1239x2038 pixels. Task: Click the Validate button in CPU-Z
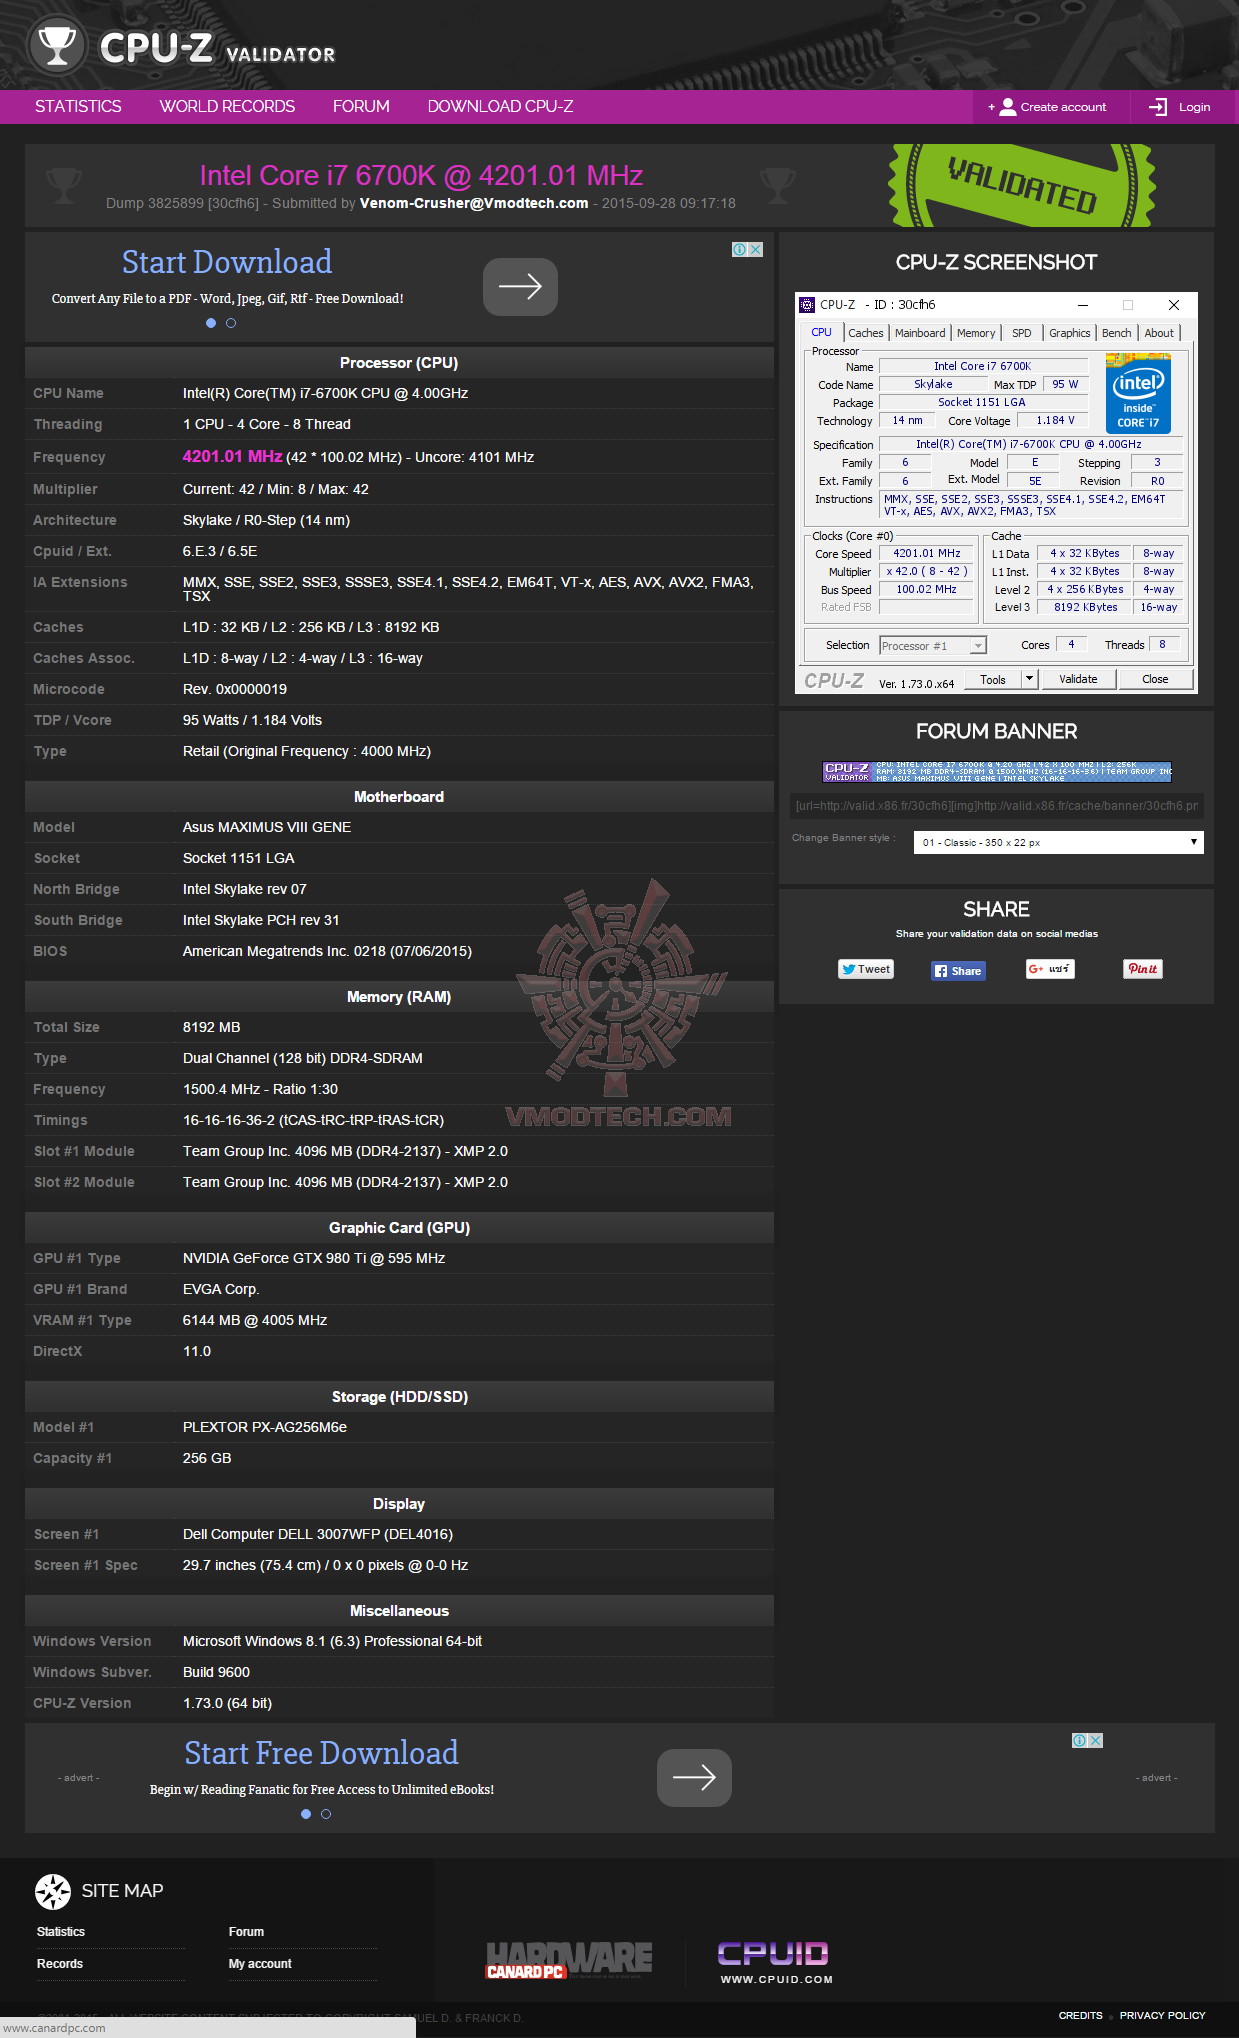click(x=1078, y=679)
